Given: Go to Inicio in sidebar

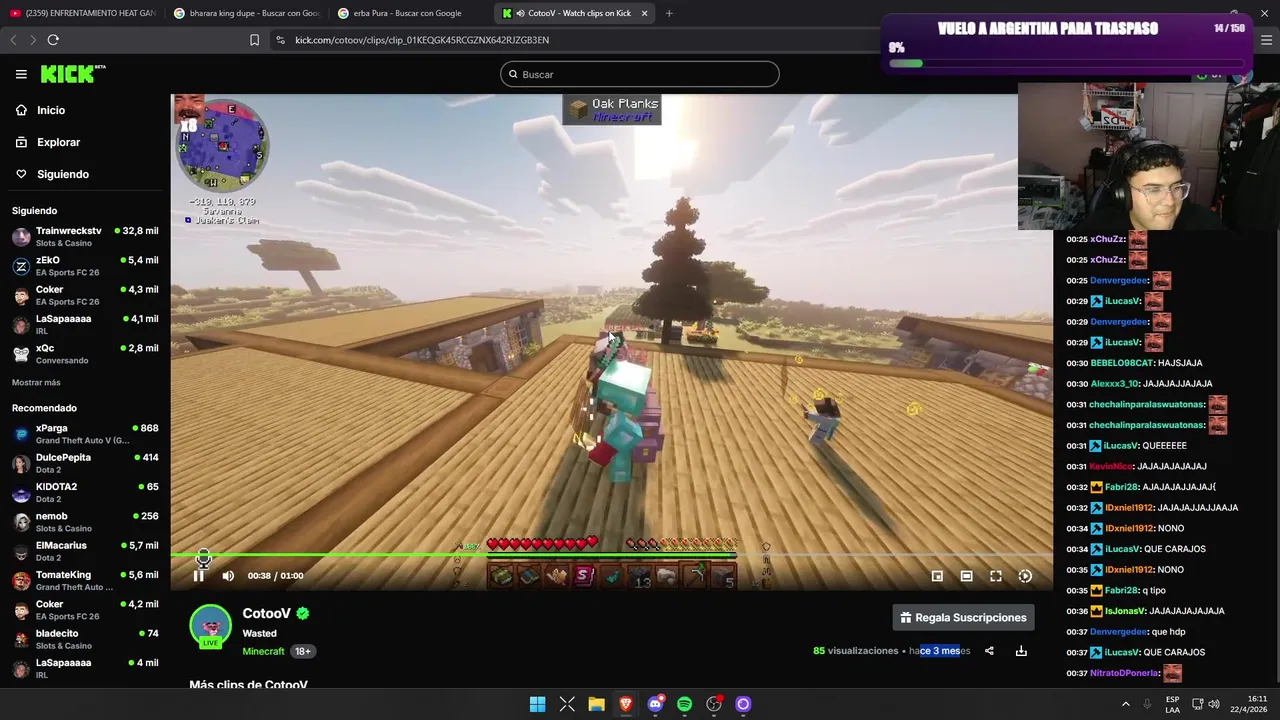Looking at the screenshot, I should click(50, 110).
